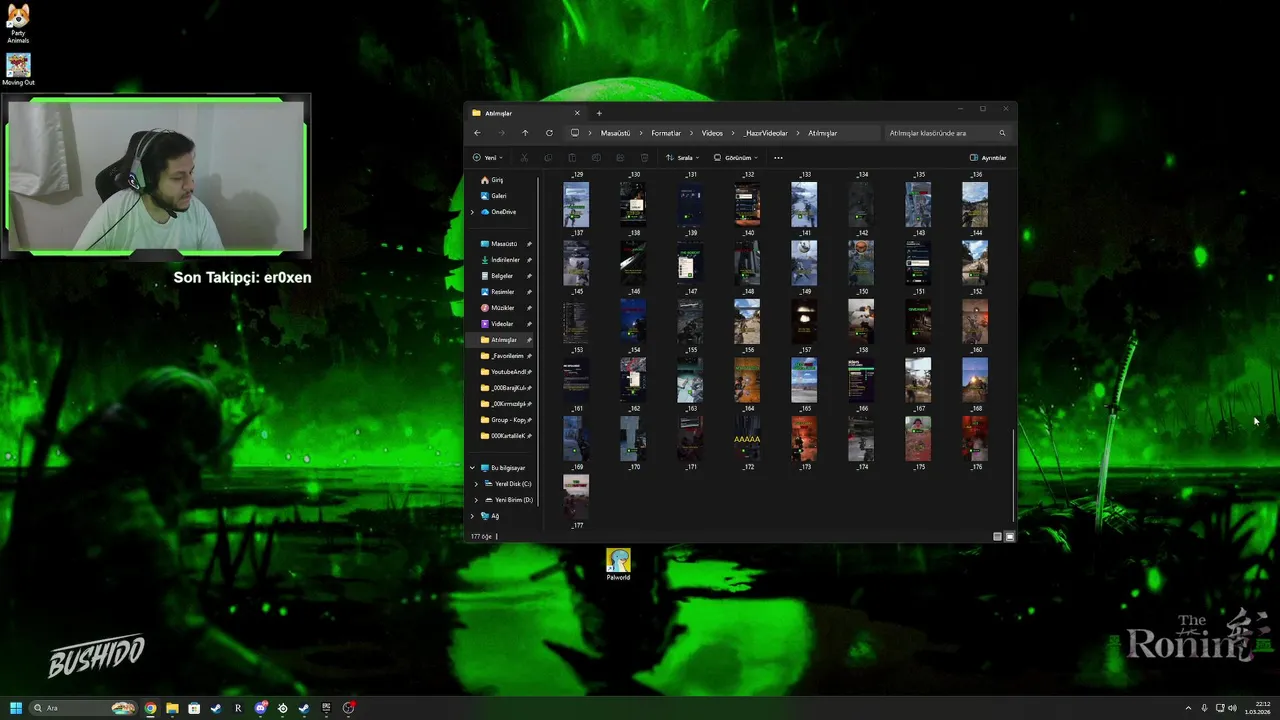Screen dimensions: 1280x720
Task: Click the Explorer file list vertical scrollbar
Action: 1014,475
